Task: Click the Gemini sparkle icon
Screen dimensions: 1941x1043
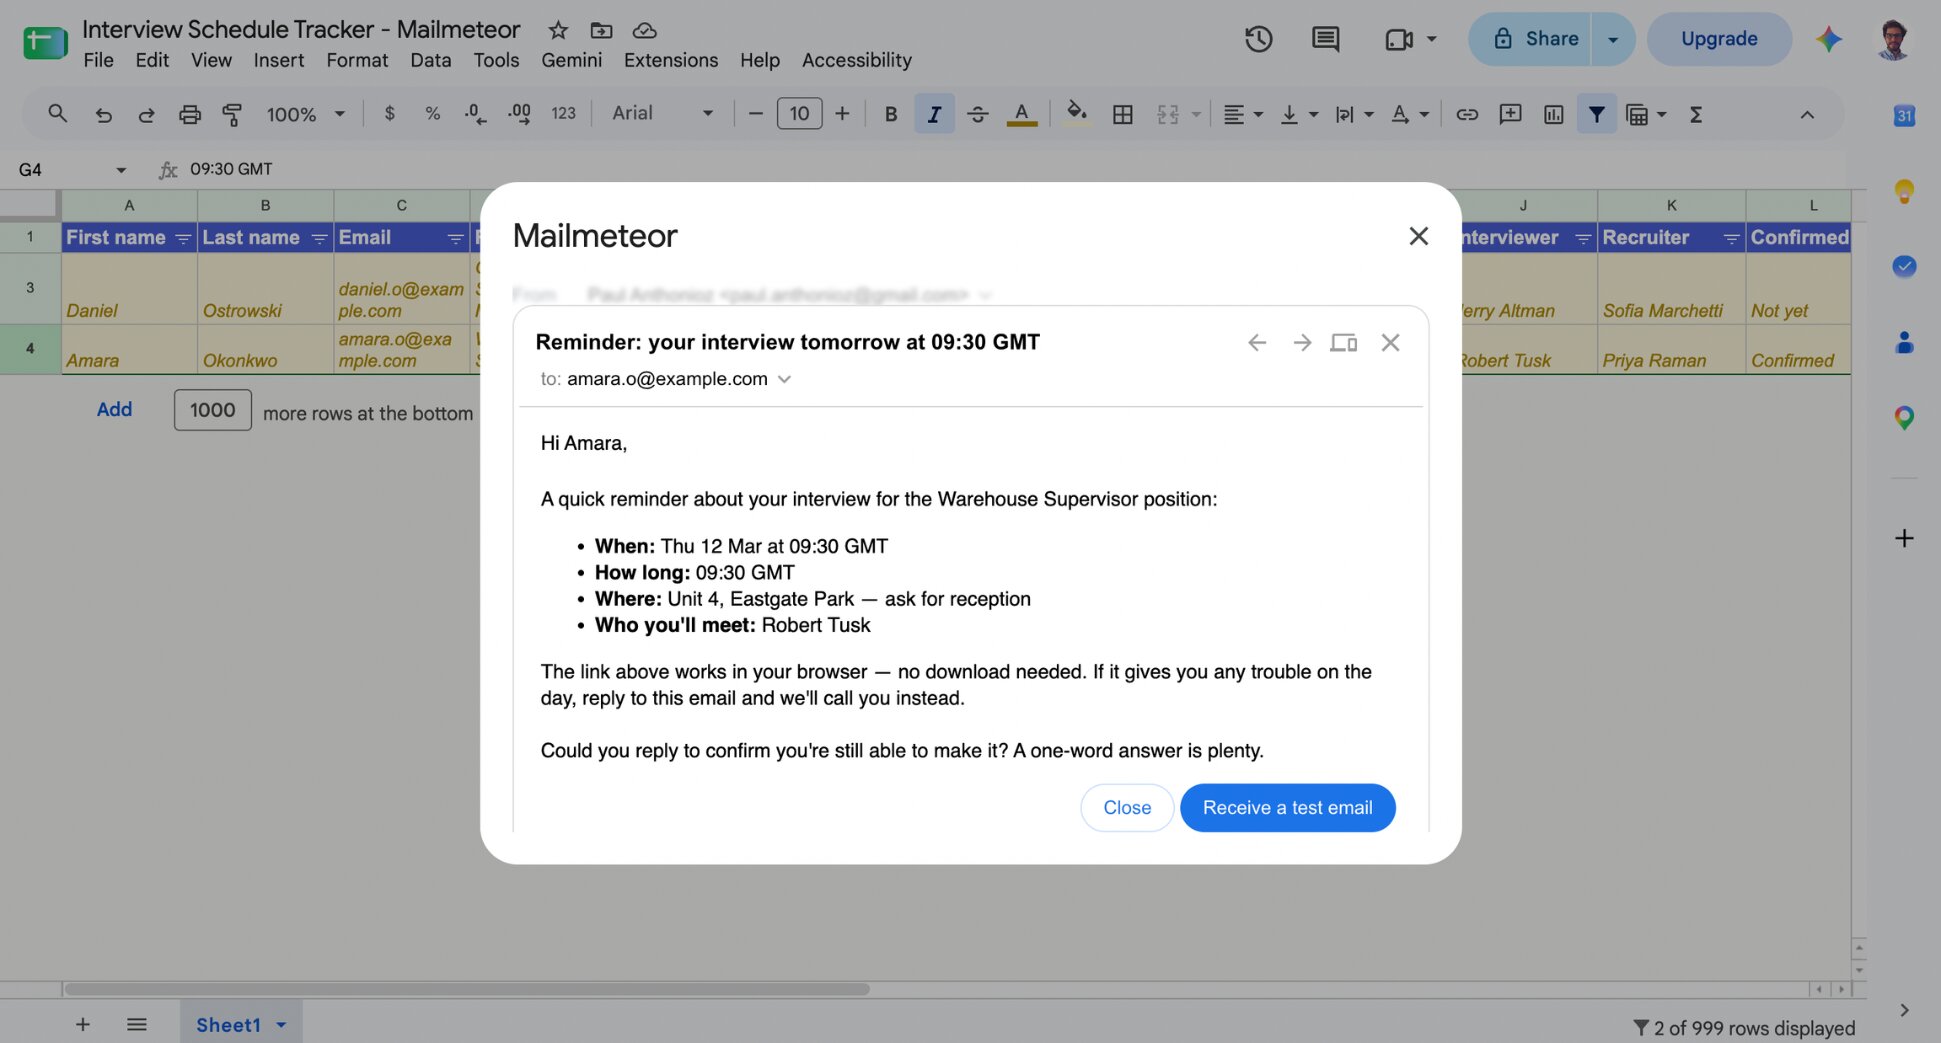Action: [x=1829, y=39]
